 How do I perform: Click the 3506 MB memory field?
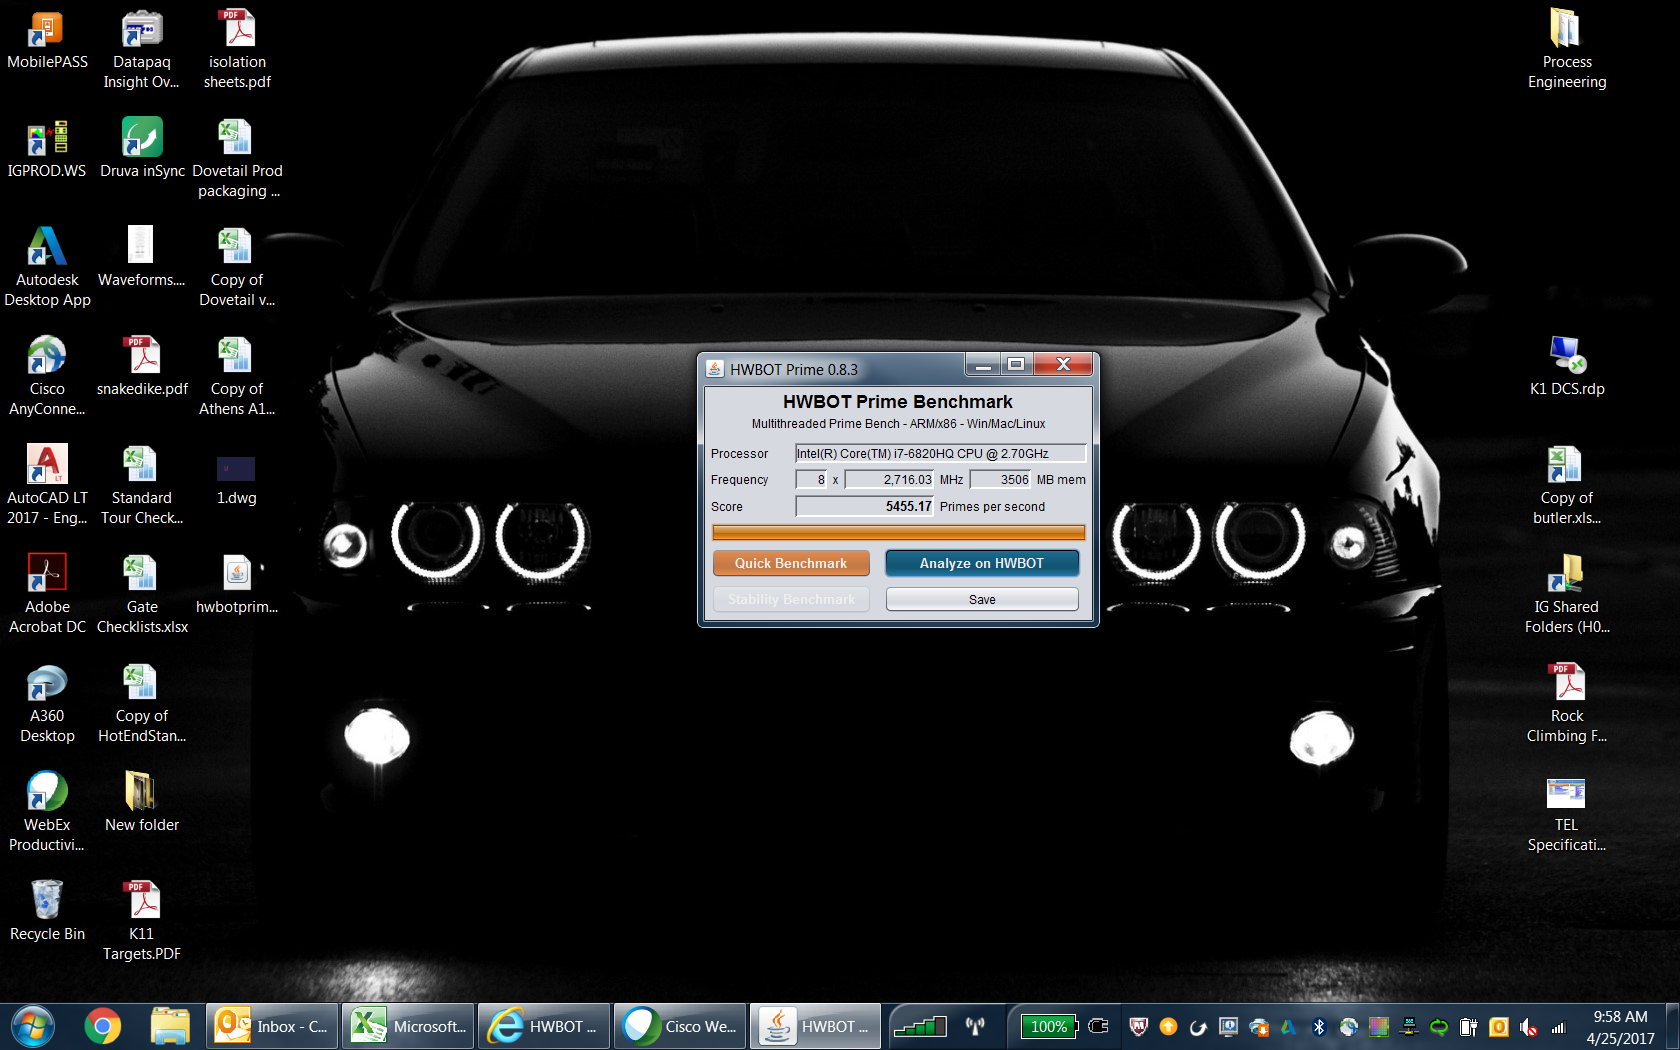point(1000,479)
